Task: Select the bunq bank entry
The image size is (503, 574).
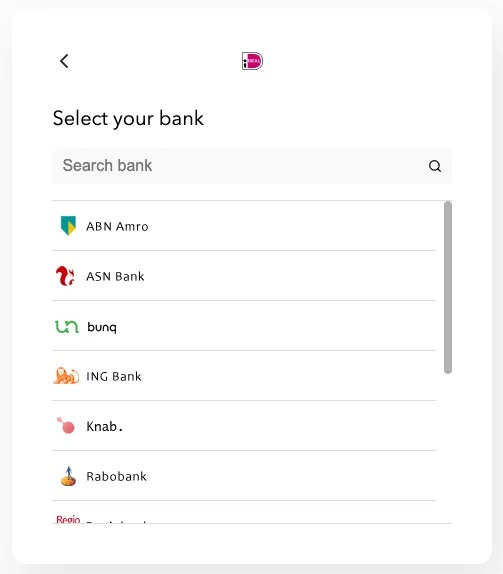Action: (x=244, y=326)
